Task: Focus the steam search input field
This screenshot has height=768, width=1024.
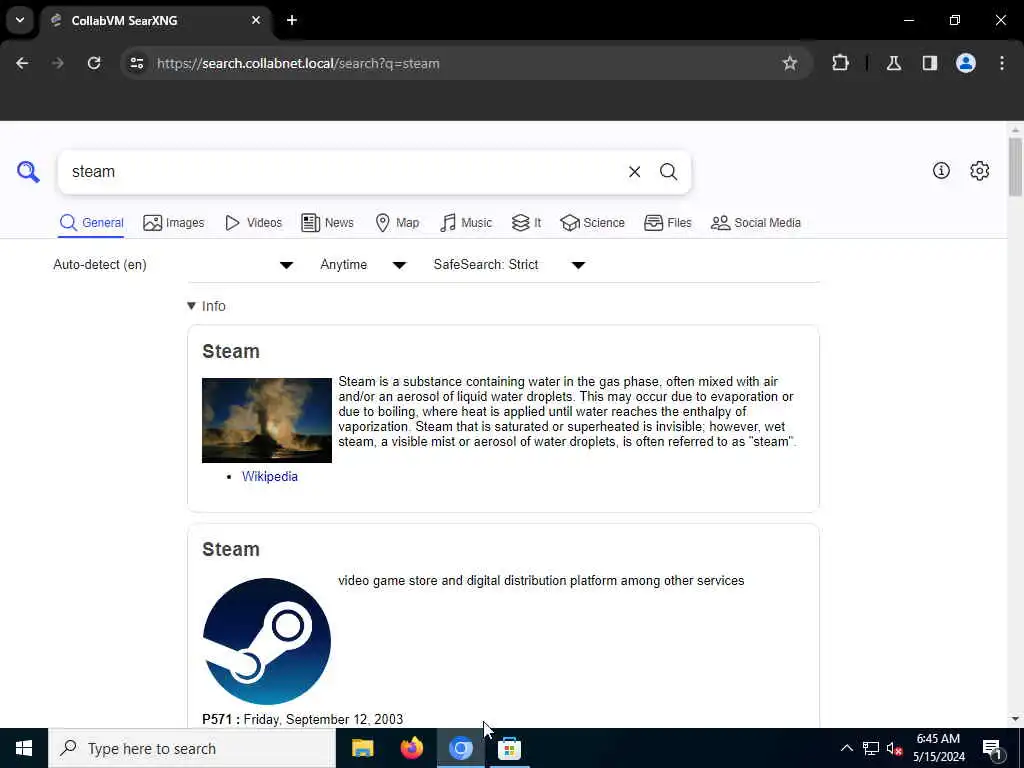Action: click(343, 172)
